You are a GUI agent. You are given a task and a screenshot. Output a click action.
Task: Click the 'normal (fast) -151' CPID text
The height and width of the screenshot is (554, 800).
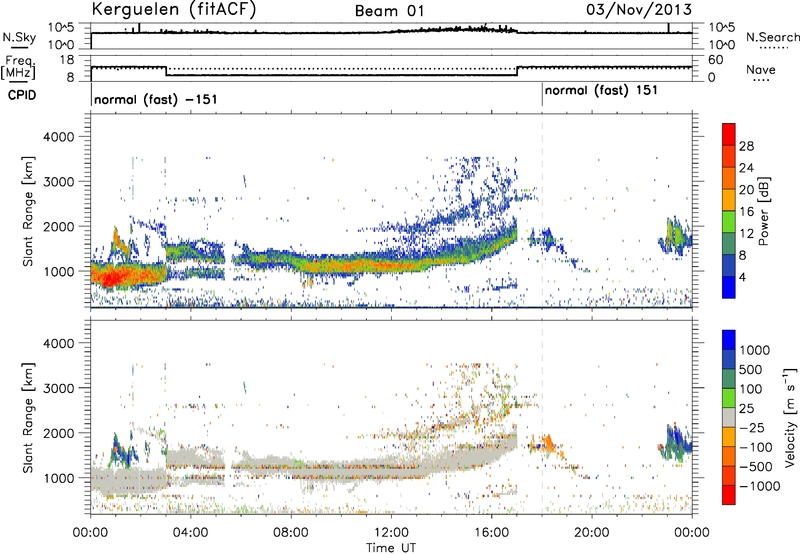(156, 99)
